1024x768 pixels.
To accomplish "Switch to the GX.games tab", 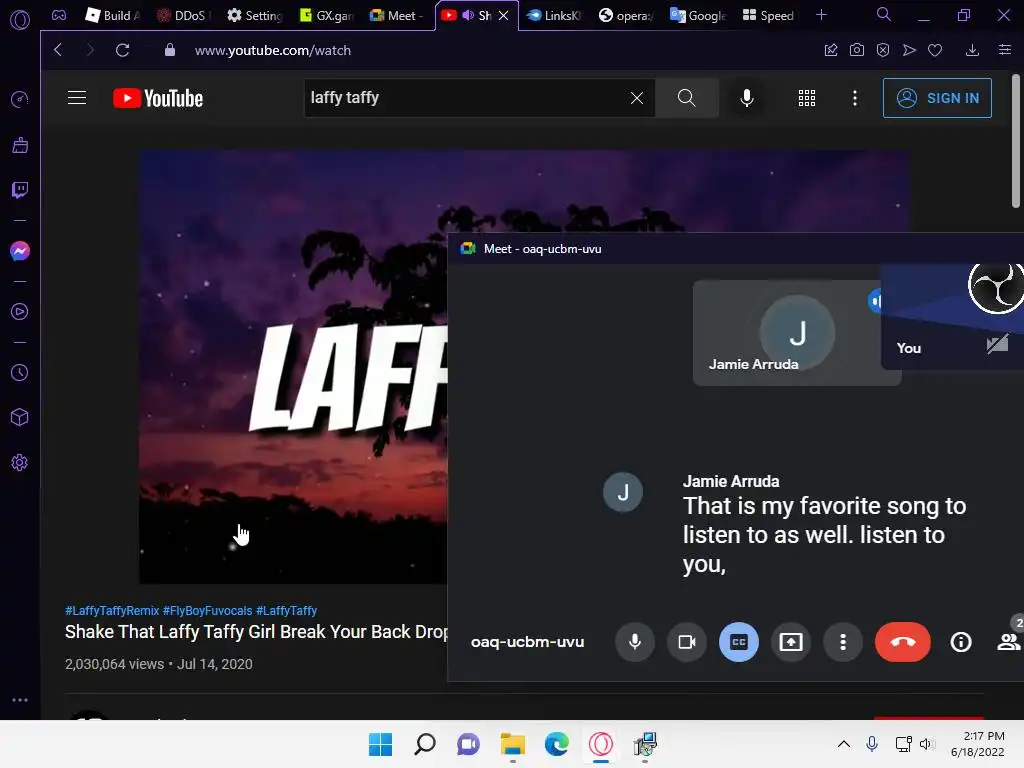I will [x=326, y=15].
